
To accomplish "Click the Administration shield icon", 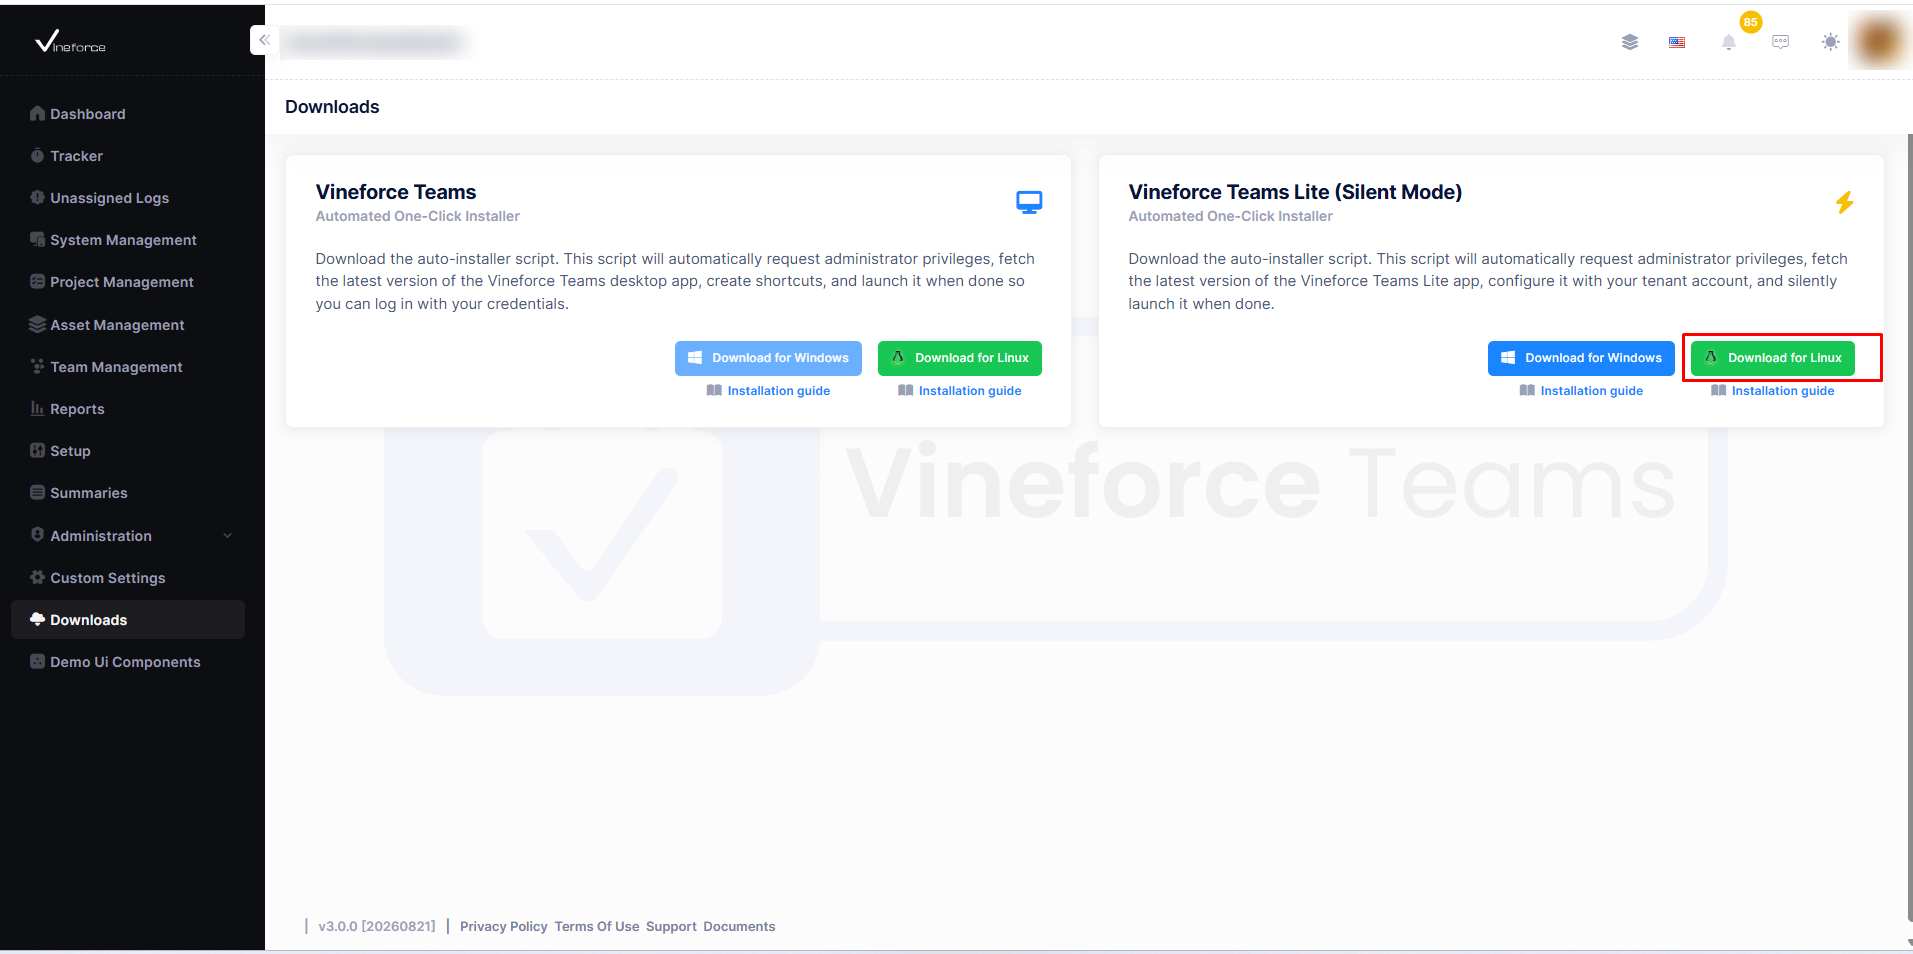I will (x=37, y=534).
